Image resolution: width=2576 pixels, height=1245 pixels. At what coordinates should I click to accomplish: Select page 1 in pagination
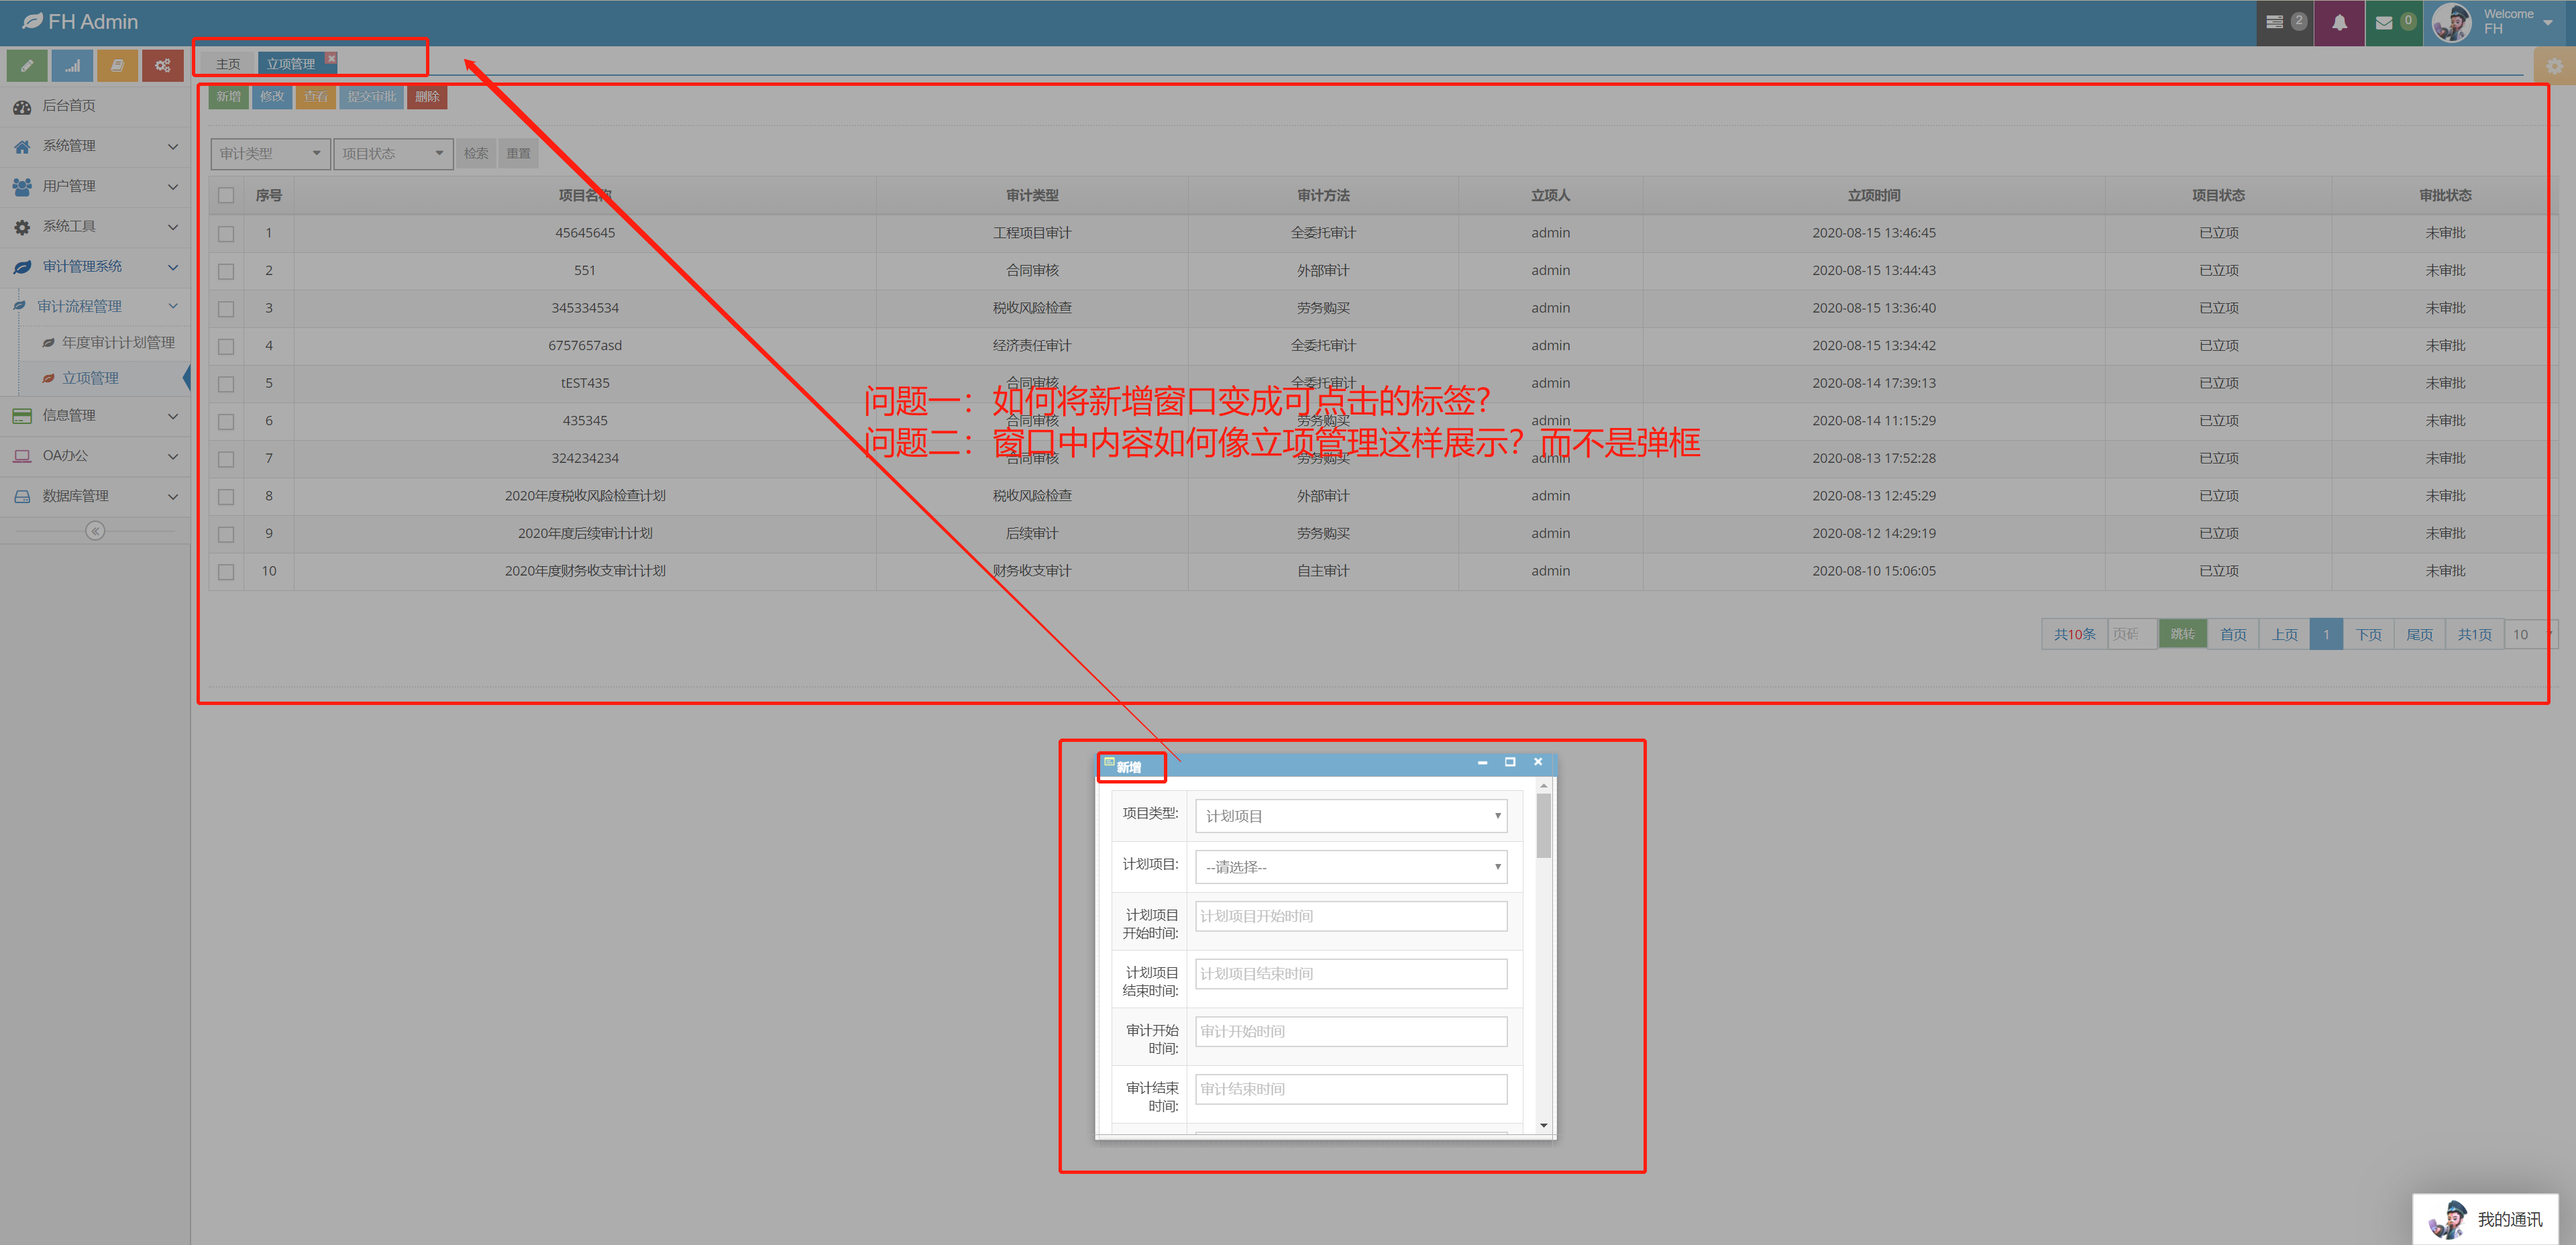pos(2326,634)
